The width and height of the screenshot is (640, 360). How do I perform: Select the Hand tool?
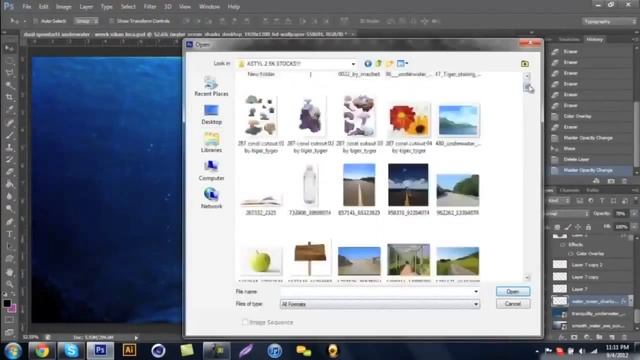pos(9,272)
